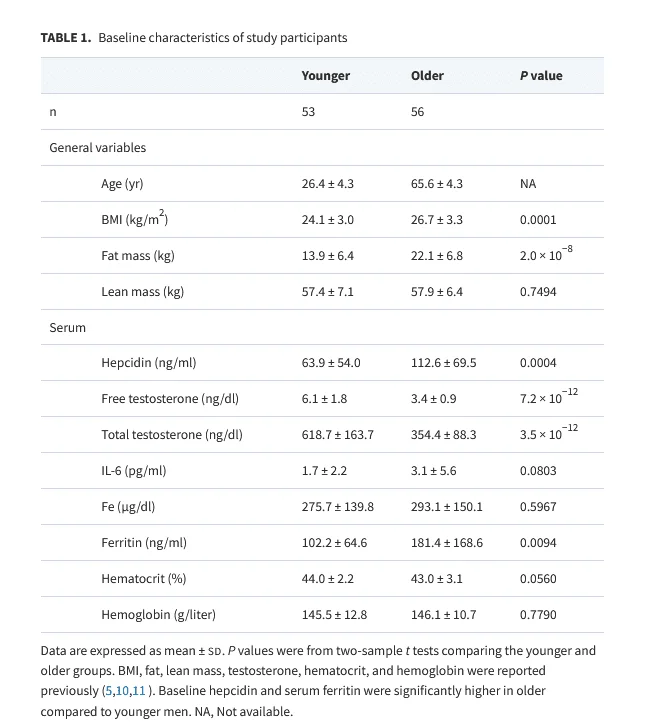The height and width of the screenshot is (727, 655).
Task: Click the Hemoglobin (g/liter) row label
Action: (158, 615)
